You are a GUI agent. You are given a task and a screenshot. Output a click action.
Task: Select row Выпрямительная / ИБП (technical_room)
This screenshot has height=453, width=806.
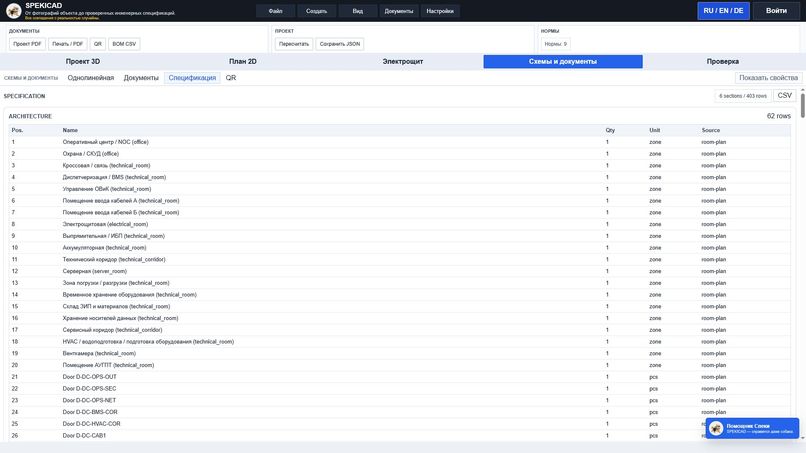[399, 237]
